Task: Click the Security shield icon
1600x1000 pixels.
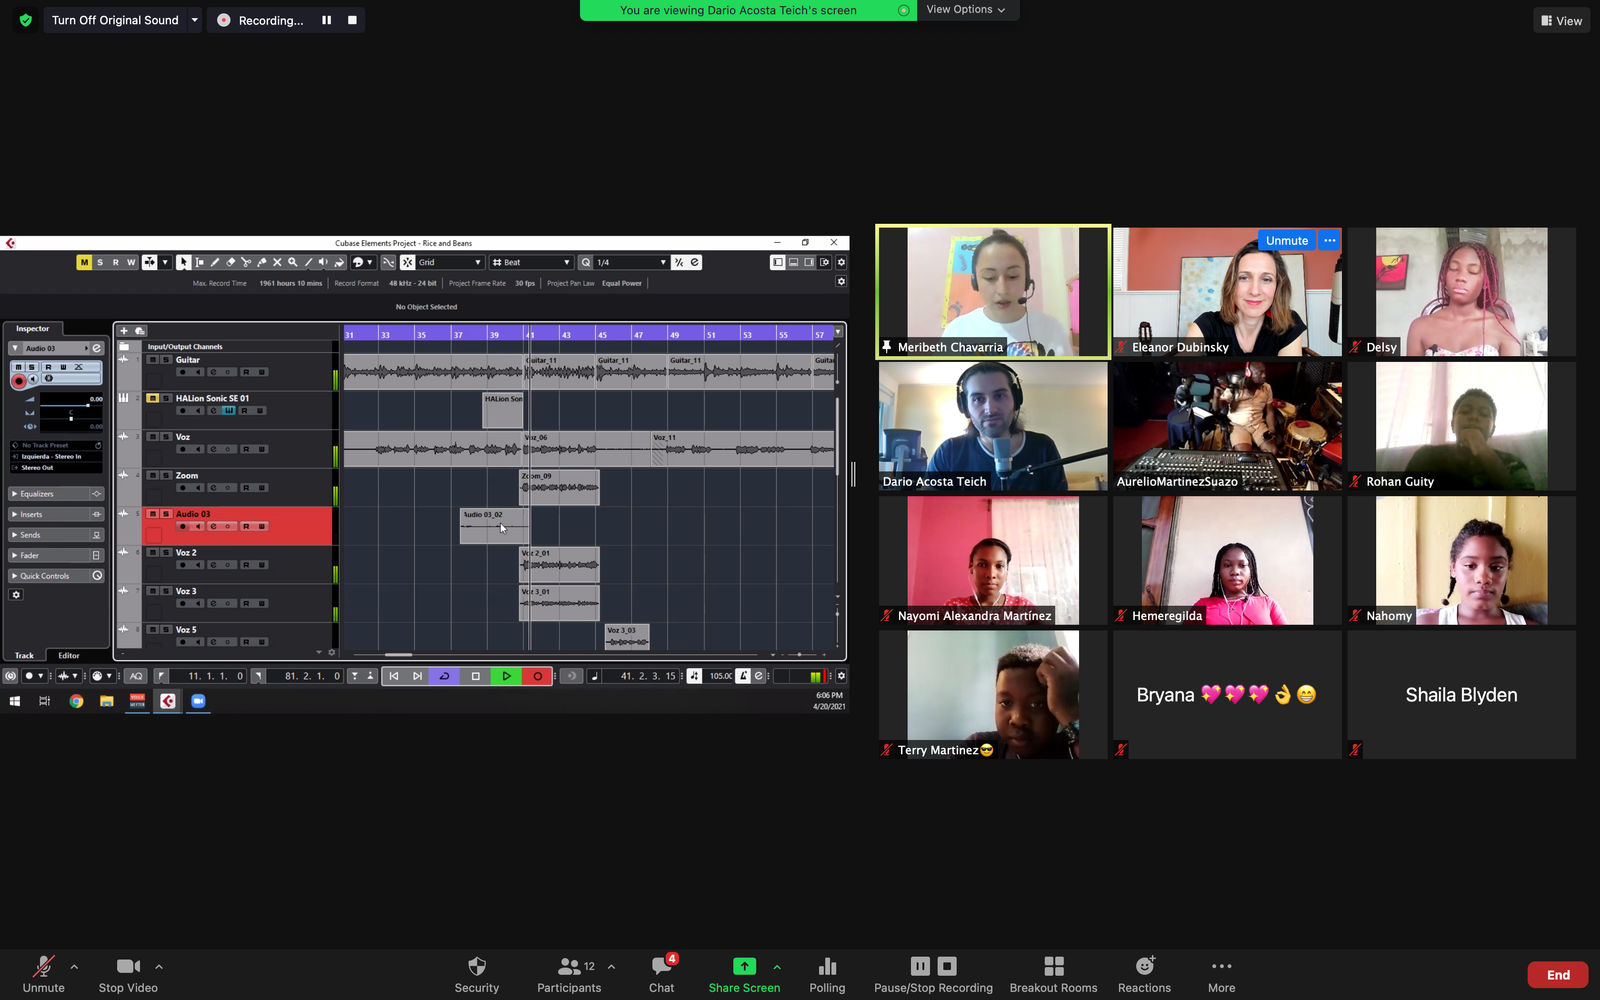Action: click(x=477, y=966)
